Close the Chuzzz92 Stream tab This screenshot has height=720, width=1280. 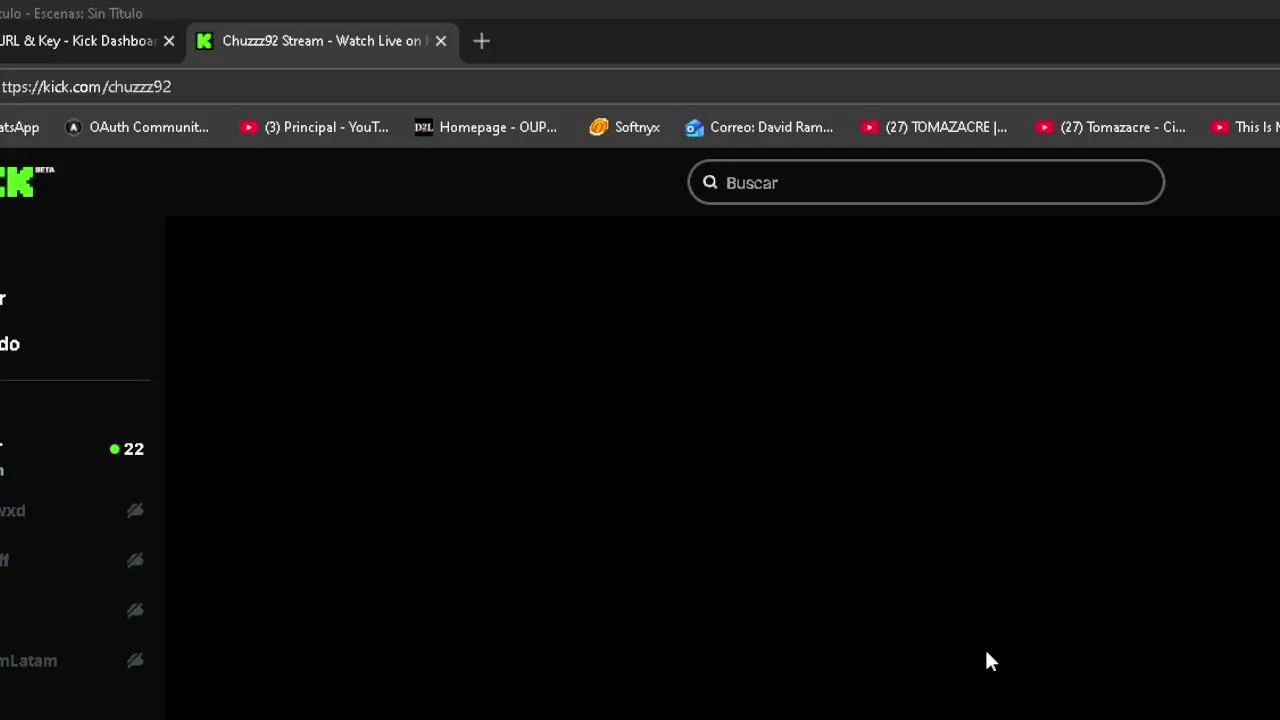click(441, 41)
